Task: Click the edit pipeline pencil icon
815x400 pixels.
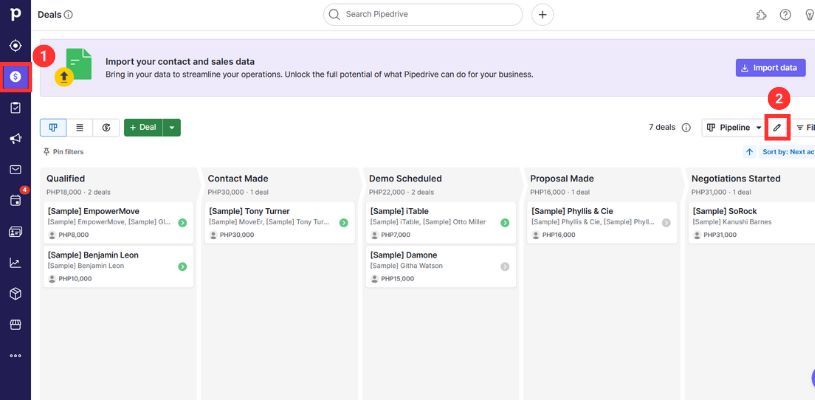Action: coord(777,127)
